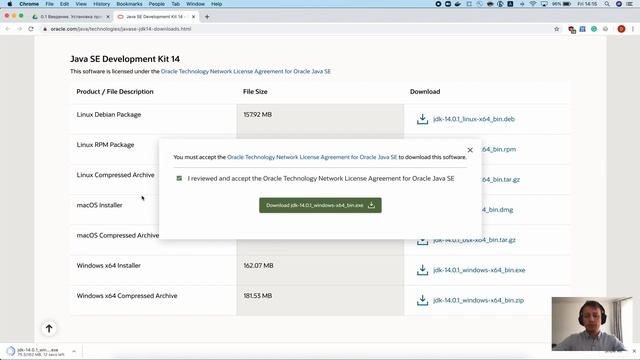Open Notification Center list icon
Viewport: 640px width, 360px height.
click(x=630, y=4)
